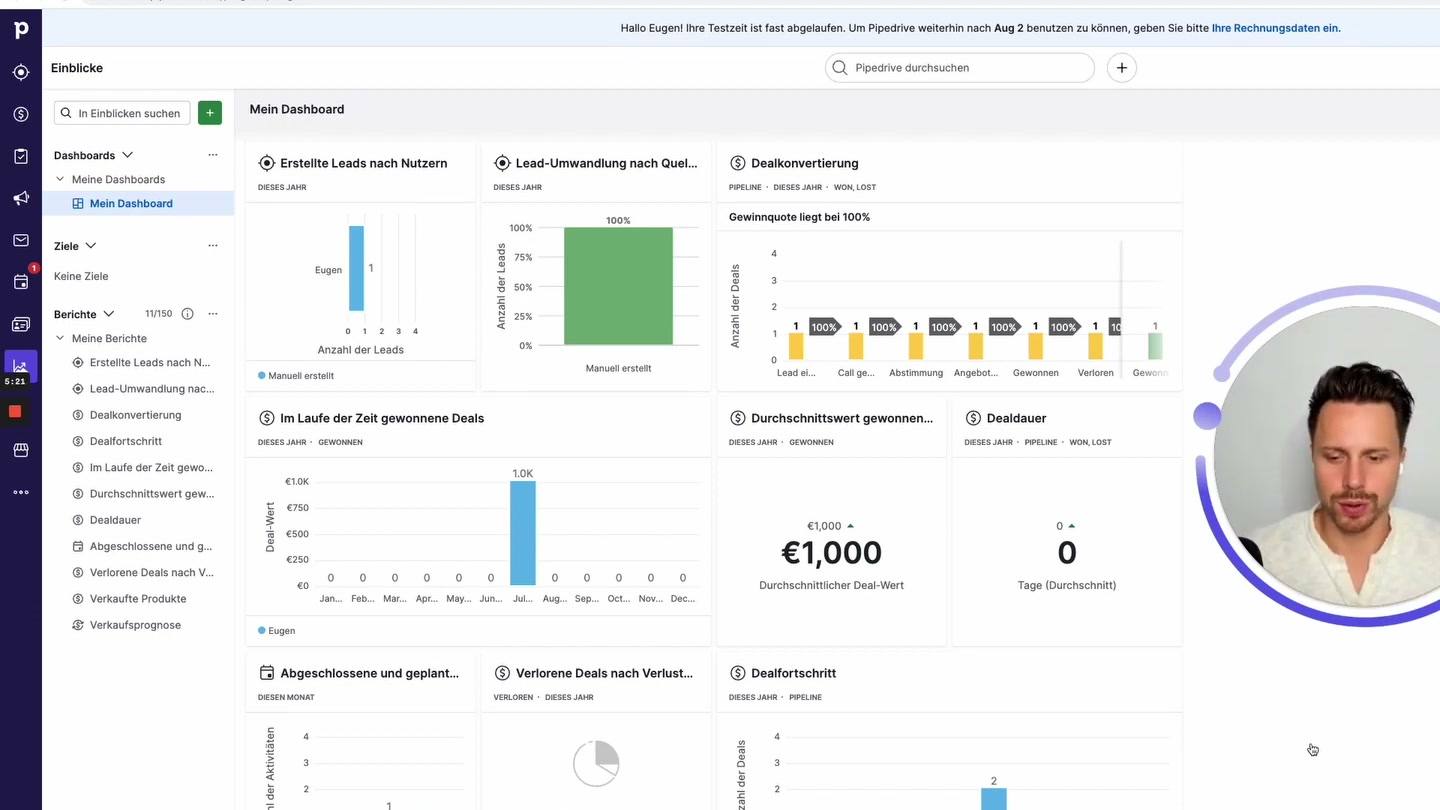1440x810 pixels.
Task: Select the Deals icon in the left sidebar
Action: pyautogui.click(x=21, y=114)
